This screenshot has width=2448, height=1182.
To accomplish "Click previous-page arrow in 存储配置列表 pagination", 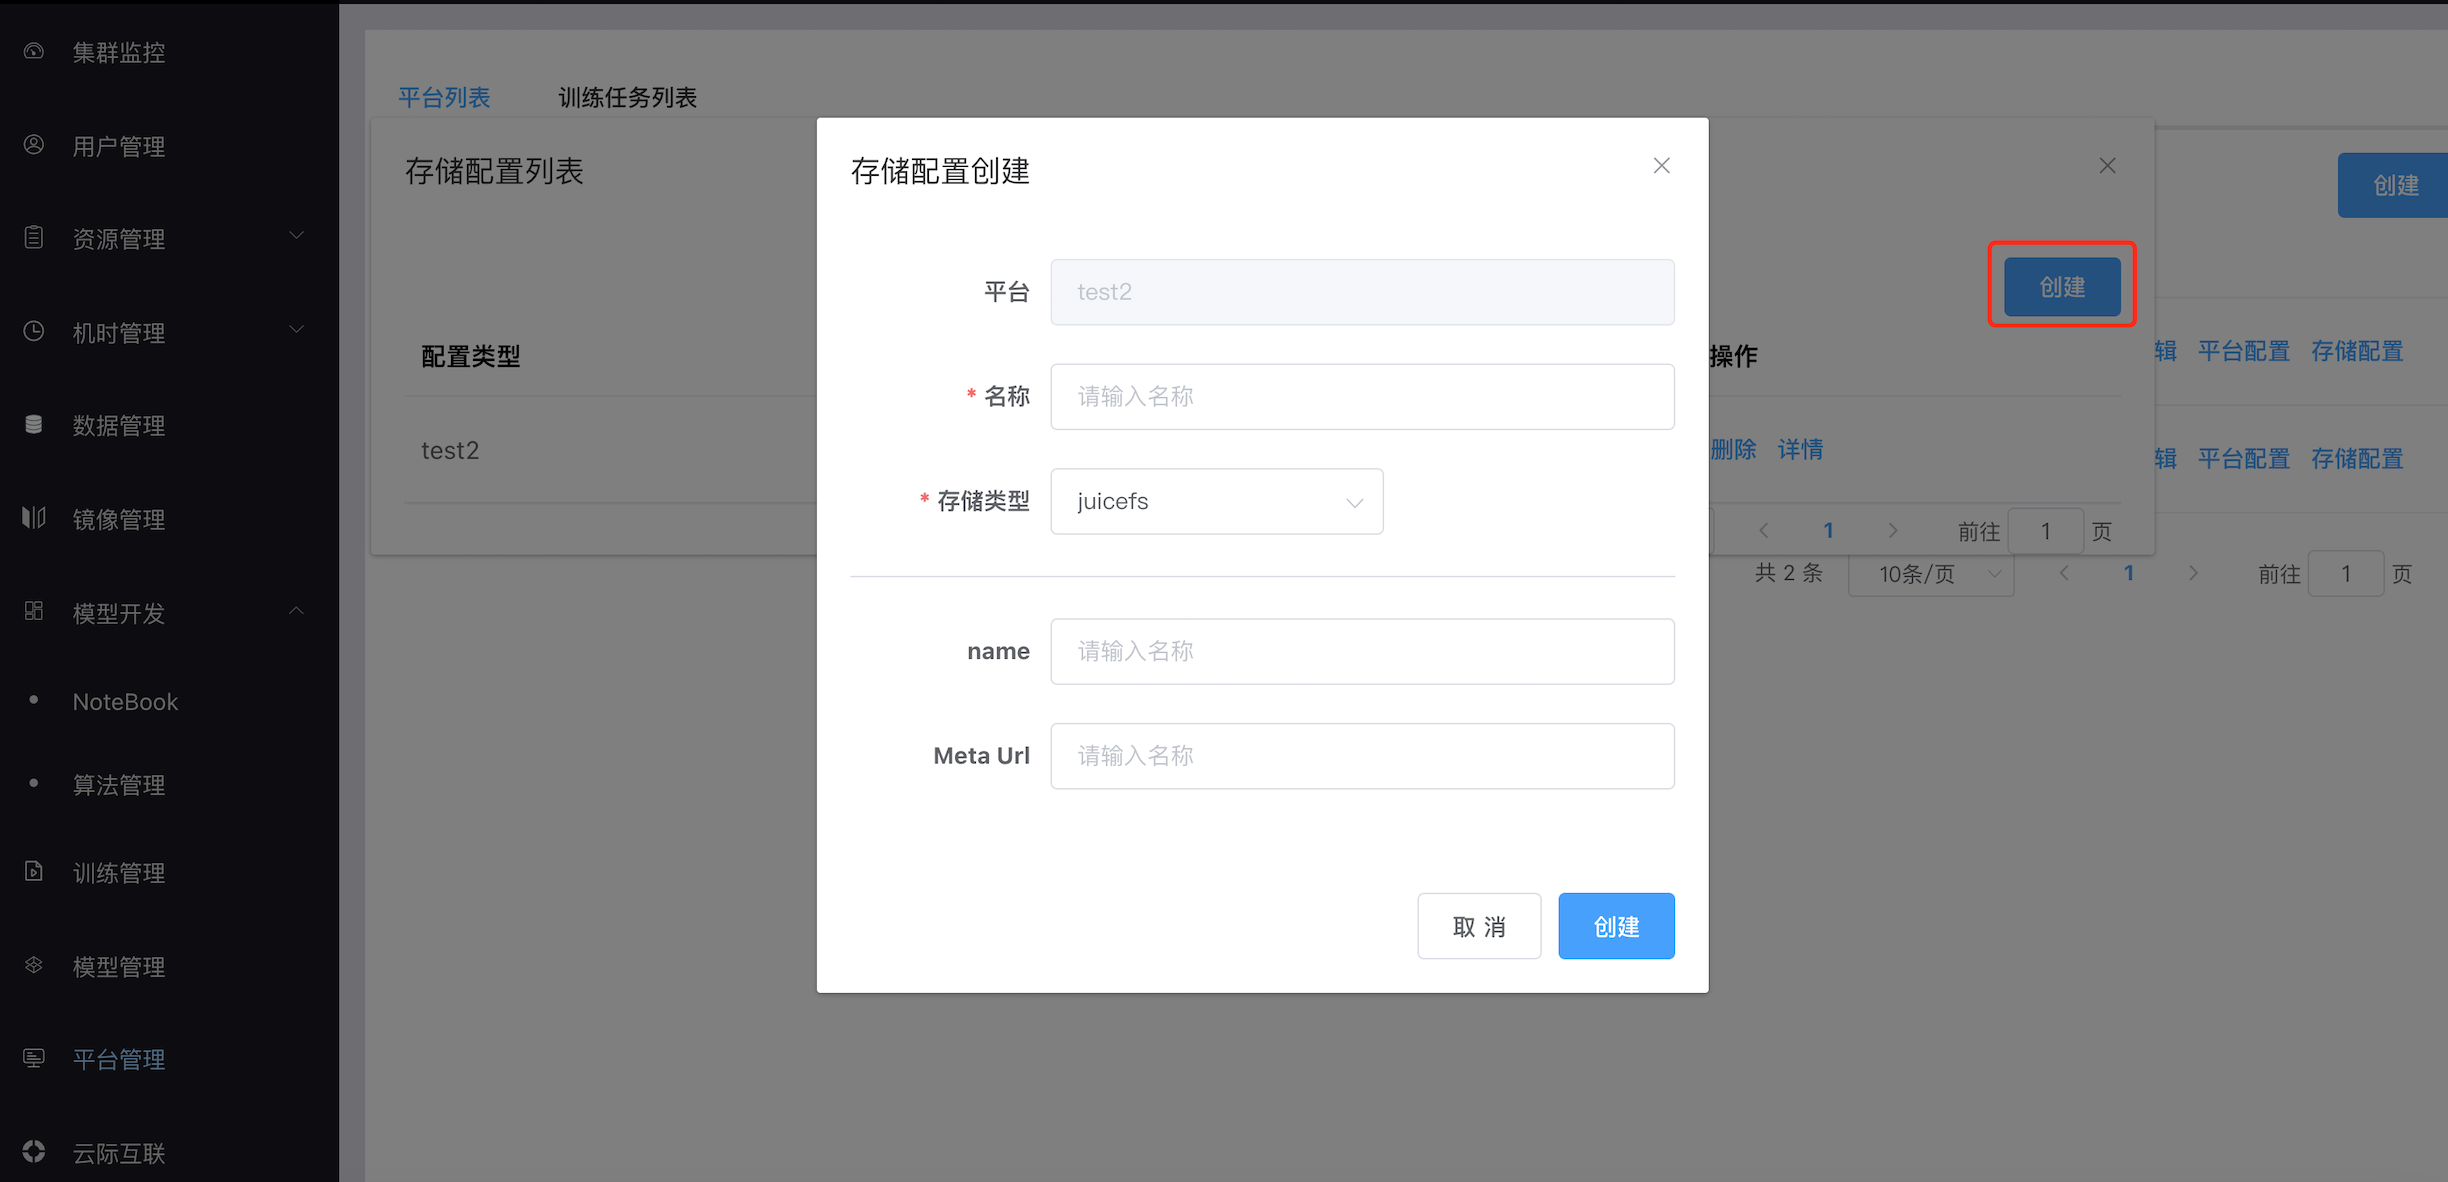I will pos(1764,531).
